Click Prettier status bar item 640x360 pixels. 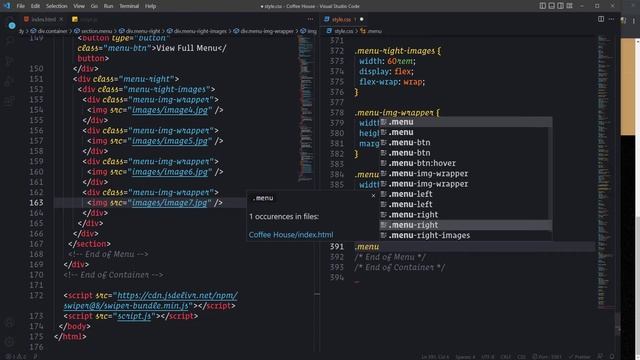point(579,356)
